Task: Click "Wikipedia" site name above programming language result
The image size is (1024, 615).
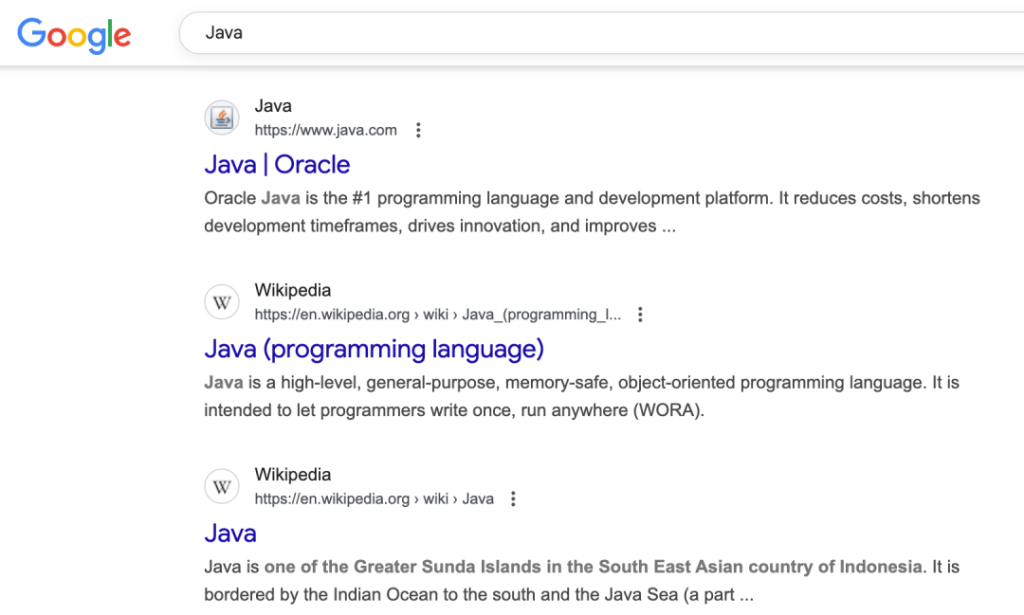Action: (x=292, y=291)
